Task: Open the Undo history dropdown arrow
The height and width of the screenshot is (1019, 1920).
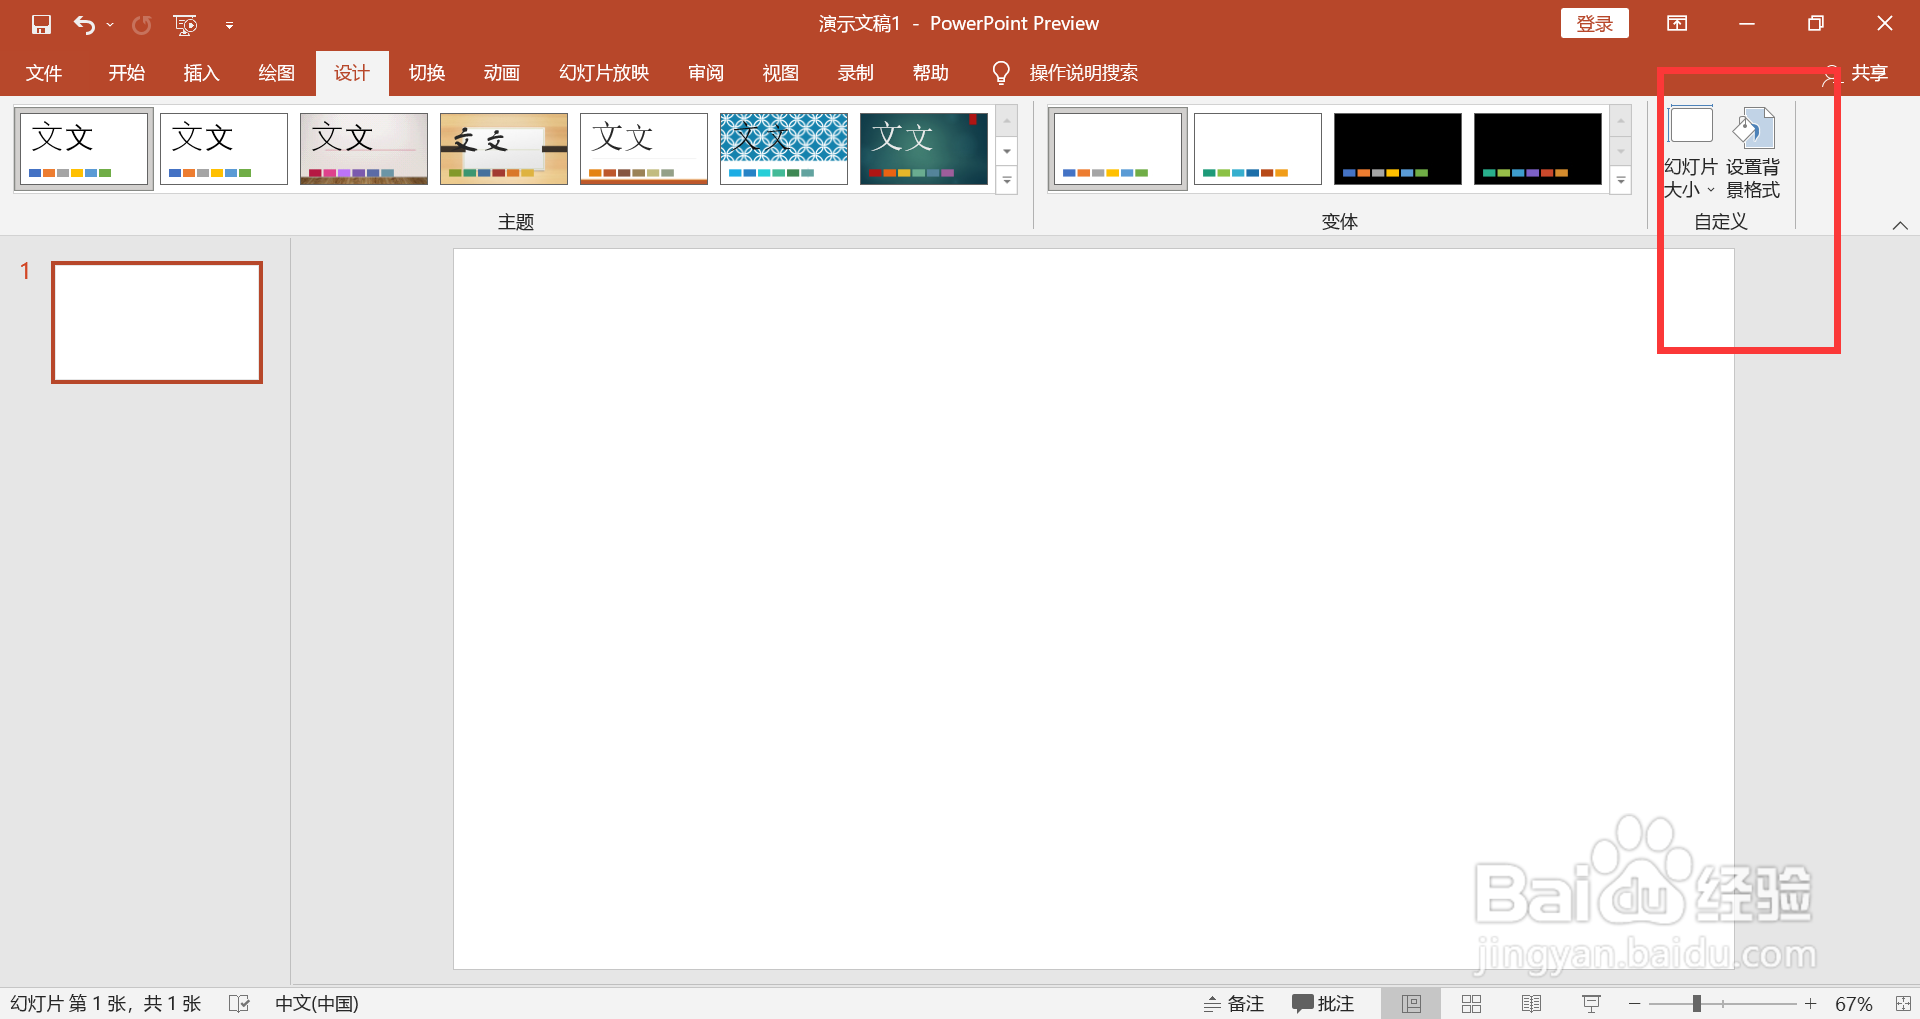Action: click(x=110, y=24)
